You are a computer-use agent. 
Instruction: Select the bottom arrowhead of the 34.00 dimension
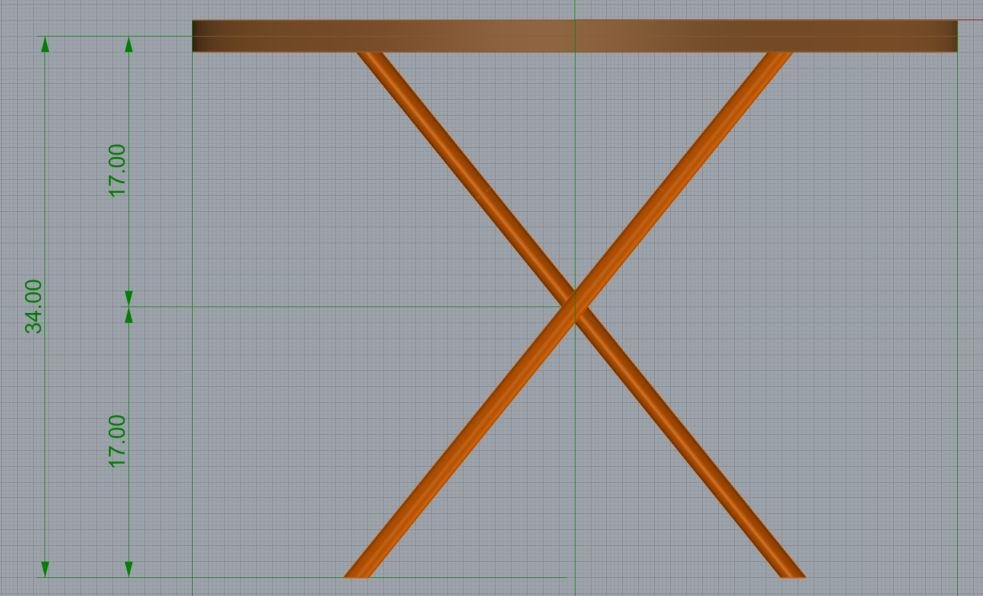pos(45,567)
